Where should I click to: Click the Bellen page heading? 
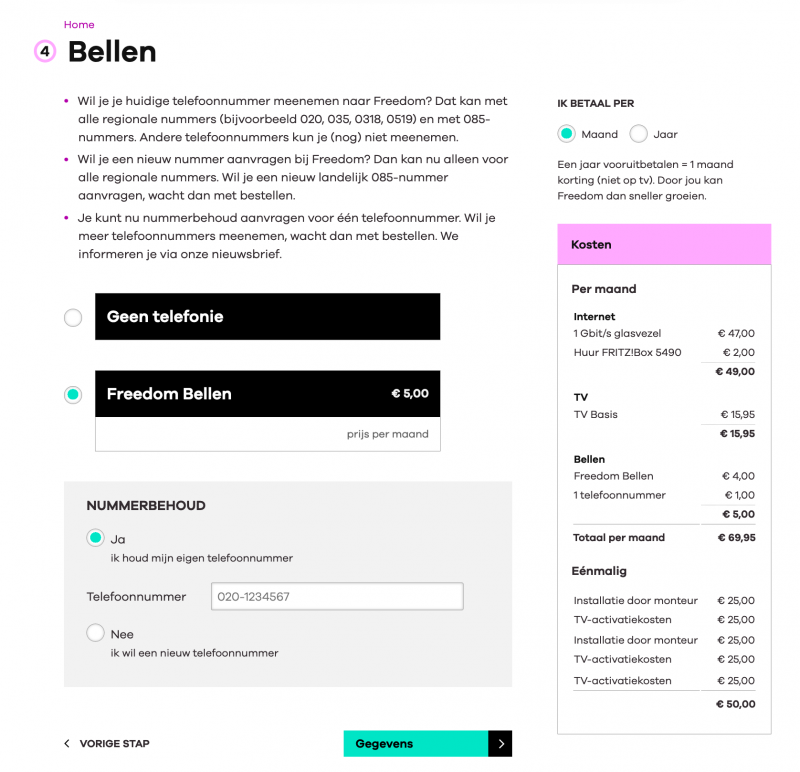(112, 52)
